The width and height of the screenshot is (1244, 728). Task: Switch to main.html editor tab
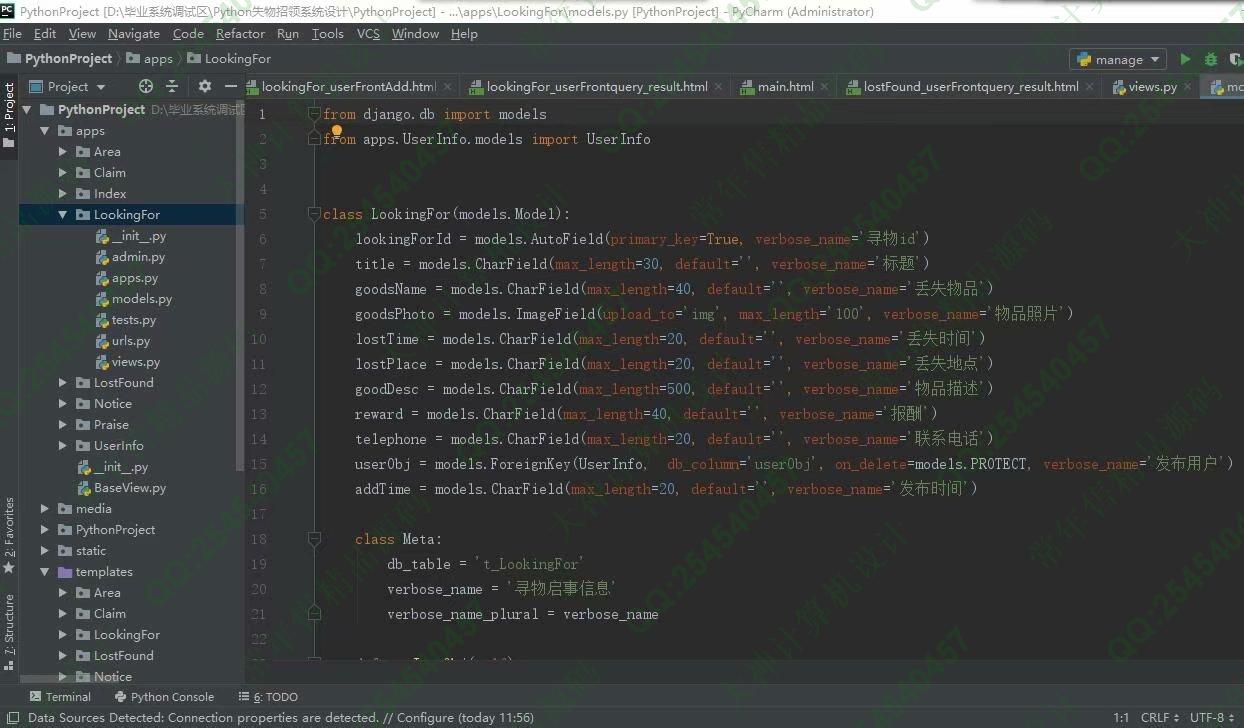tap(785, 87)
